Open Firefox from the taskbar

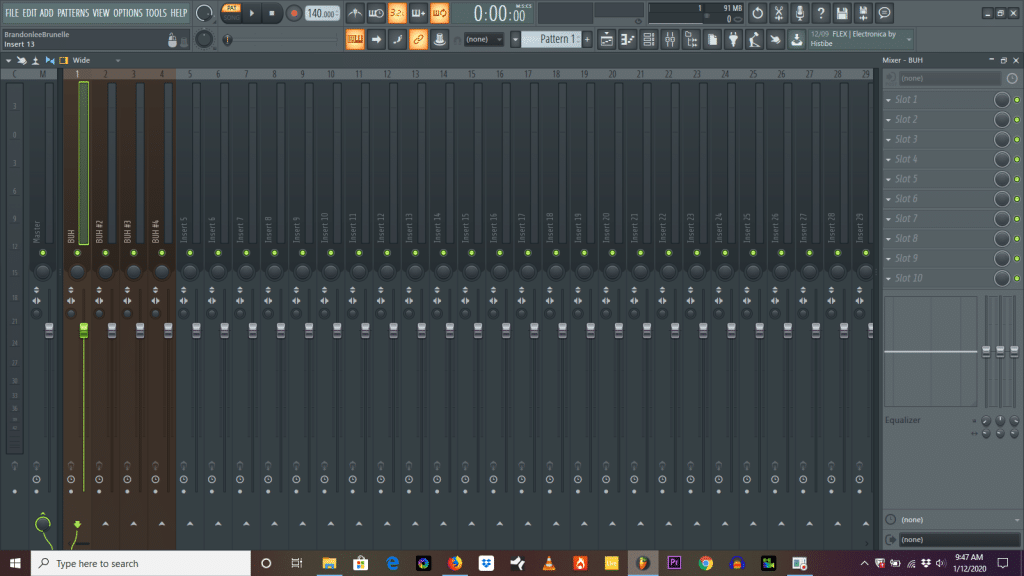click(455, 563)
